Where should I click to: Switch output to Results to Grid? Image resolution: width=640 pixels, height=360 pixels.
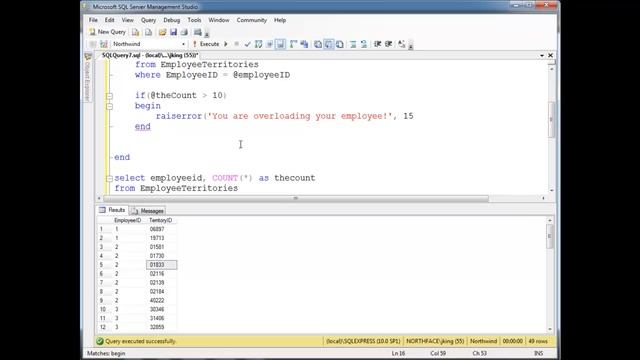tap(329, 44)
